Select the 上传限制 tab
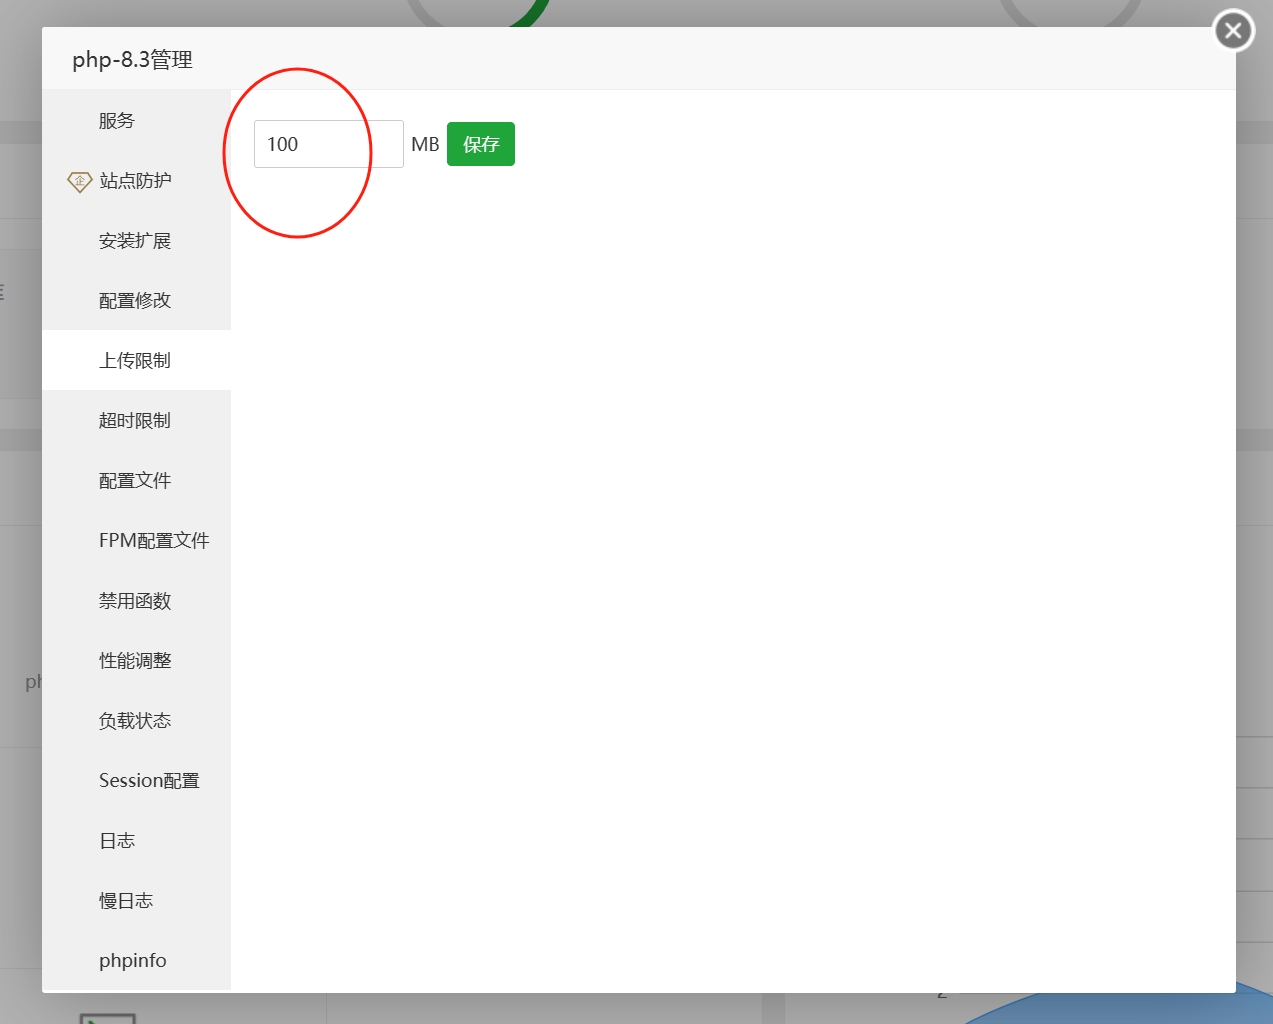1273x1024 pixels. 136,360
